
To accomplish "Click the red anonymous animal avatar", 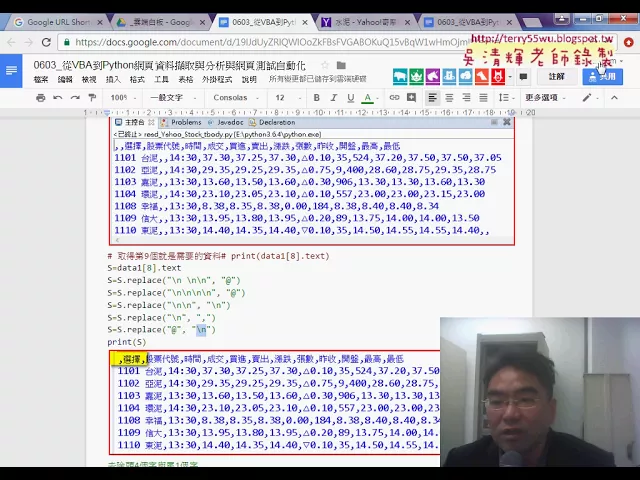I will pyautogui.click(x=498, y=76).
